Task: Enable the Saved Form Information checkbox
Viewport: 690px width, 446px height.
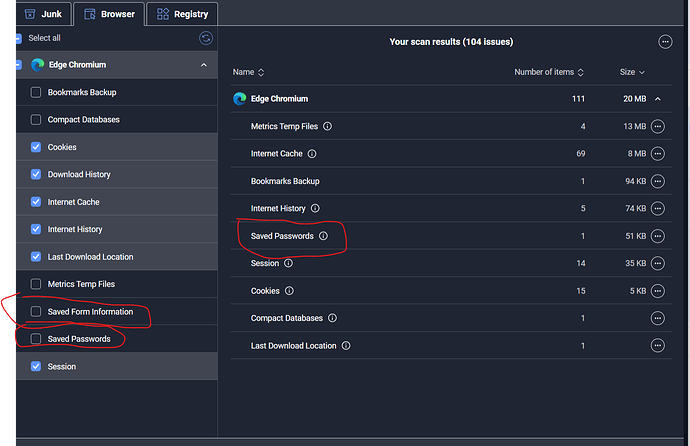Action: (x=36, y=311)
